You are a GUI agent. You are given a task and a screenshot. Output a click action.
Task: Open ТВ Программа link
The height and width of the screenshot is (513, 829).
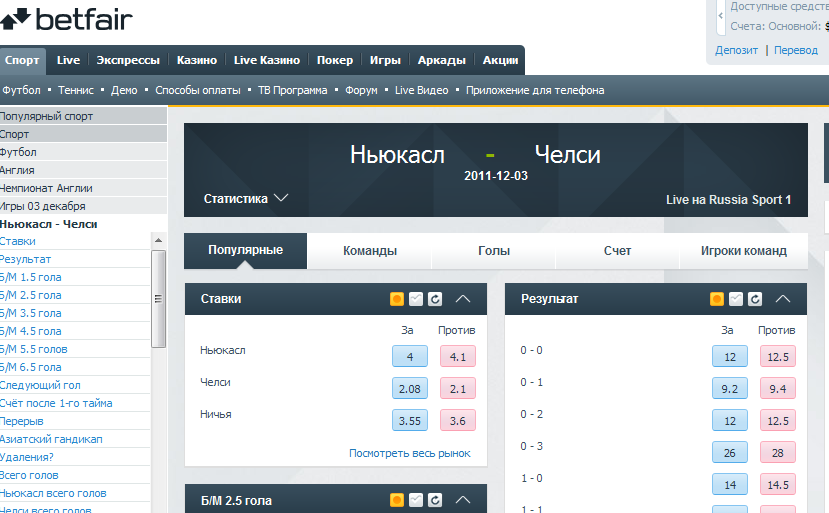[292, 90]
